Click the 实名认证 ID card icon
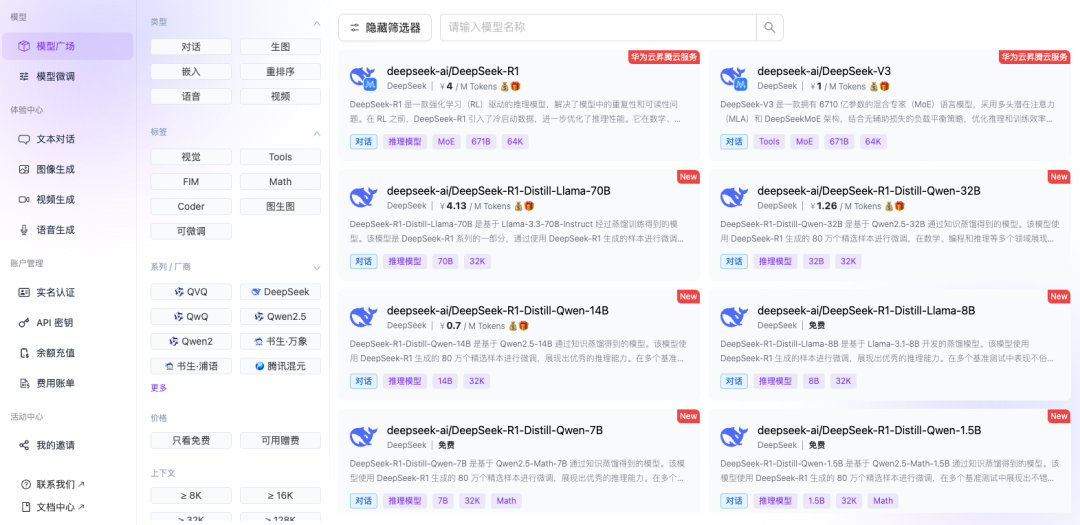Viewport: 1080px width, 525px height. (24, 292)
